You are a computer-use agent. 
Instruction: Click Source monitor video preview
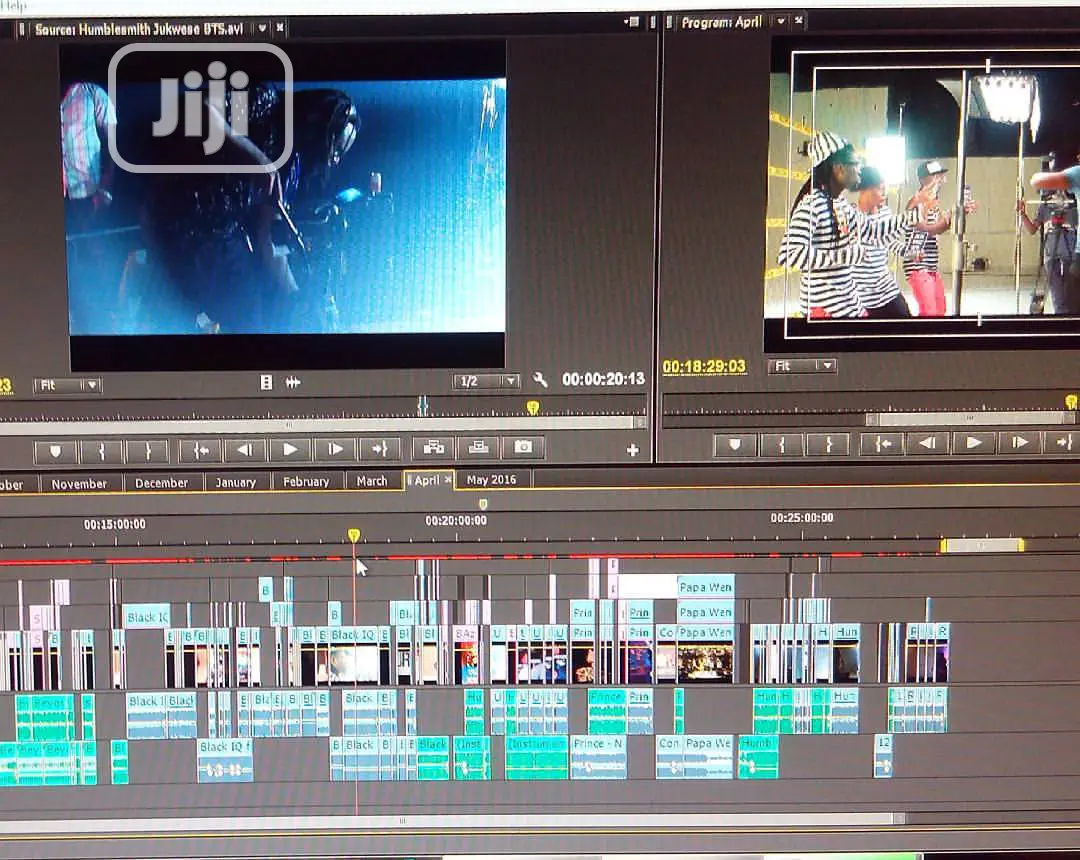287,207
